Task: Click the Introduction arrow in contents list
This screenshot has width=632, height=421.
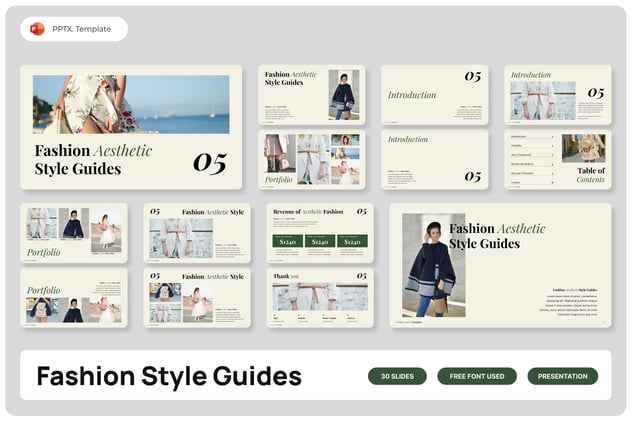Action: coord(551,136)
